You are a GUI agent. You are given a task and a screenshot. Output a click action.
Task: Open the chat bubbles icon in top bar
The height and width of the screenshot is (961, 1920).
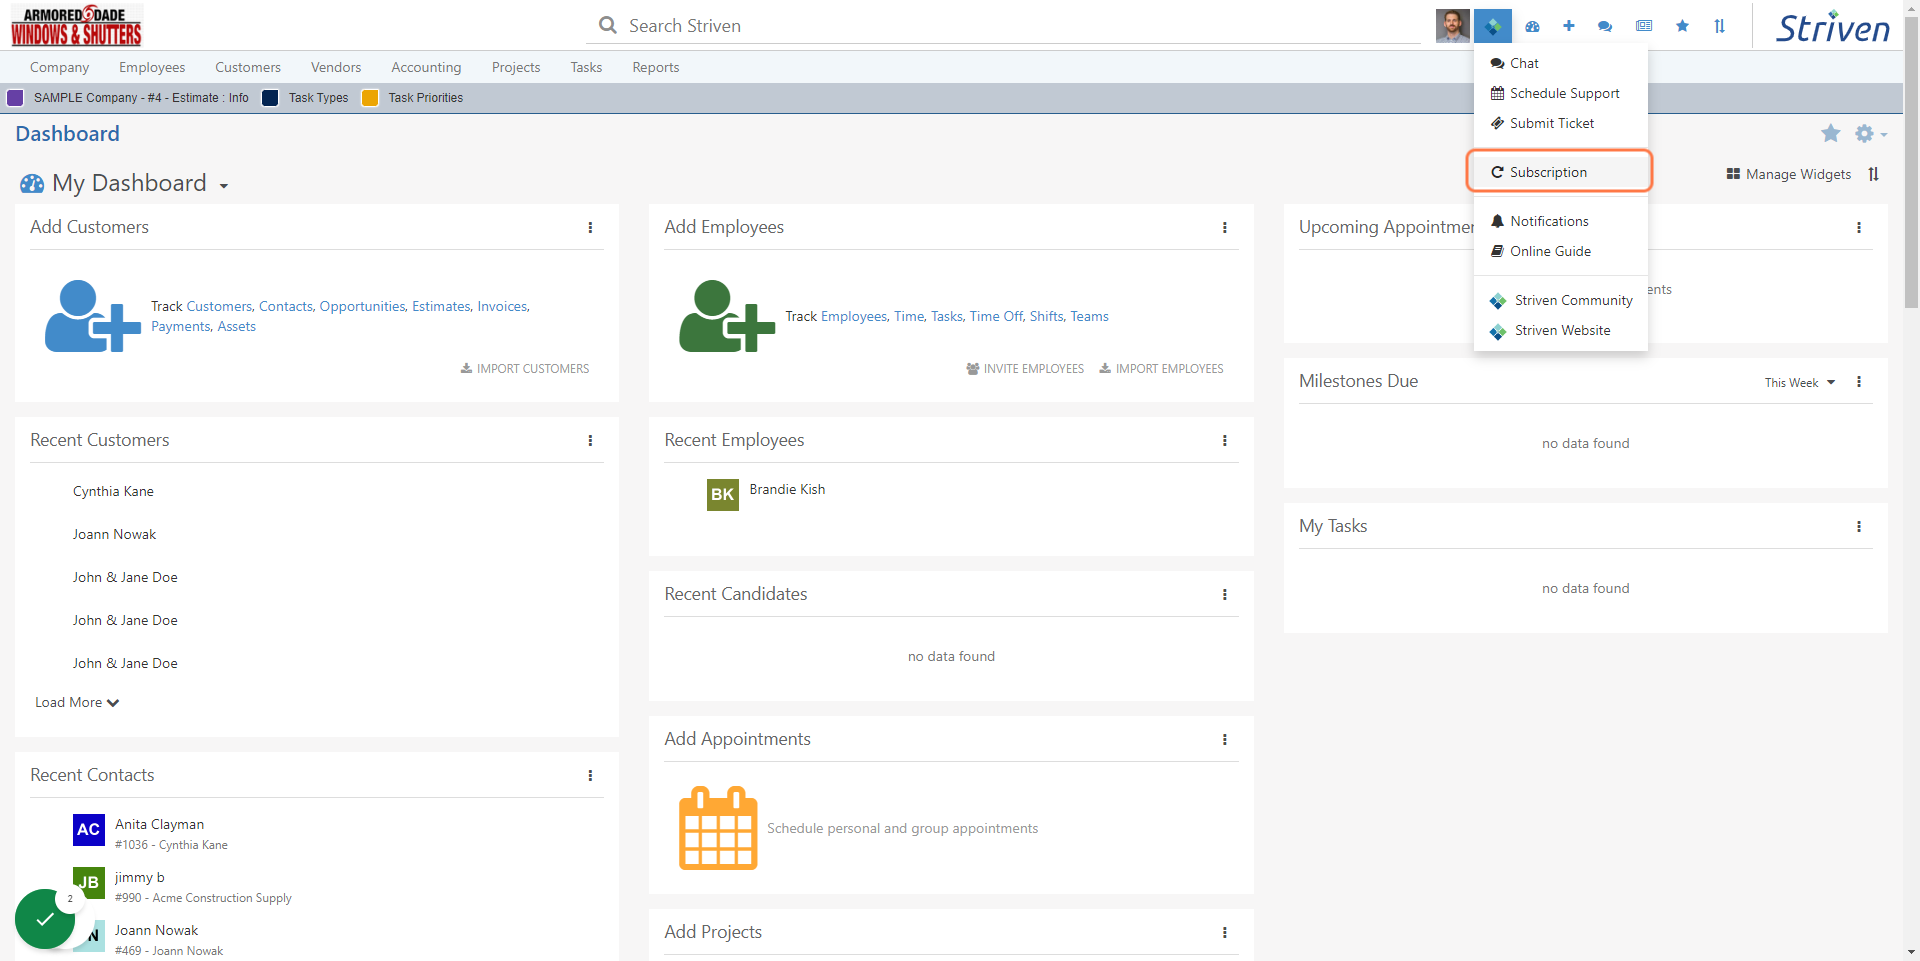pyautogui.click(x=1605, y=27)
